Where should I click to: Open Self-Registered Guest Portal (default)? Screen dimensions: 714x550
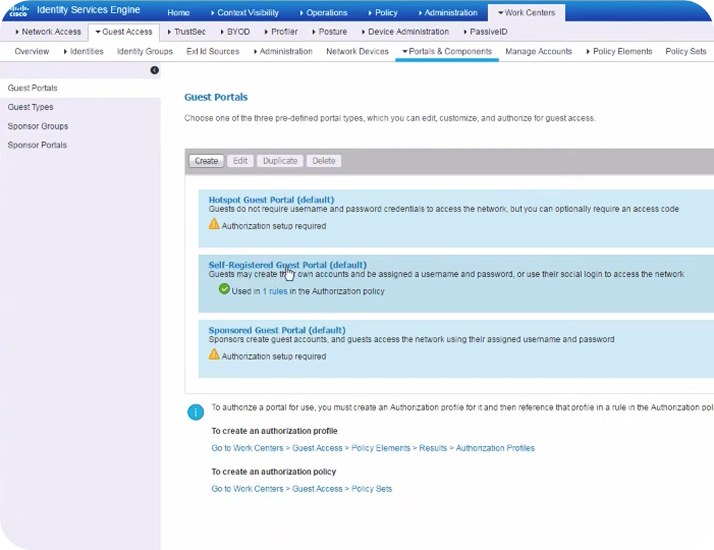click(288, 265)
